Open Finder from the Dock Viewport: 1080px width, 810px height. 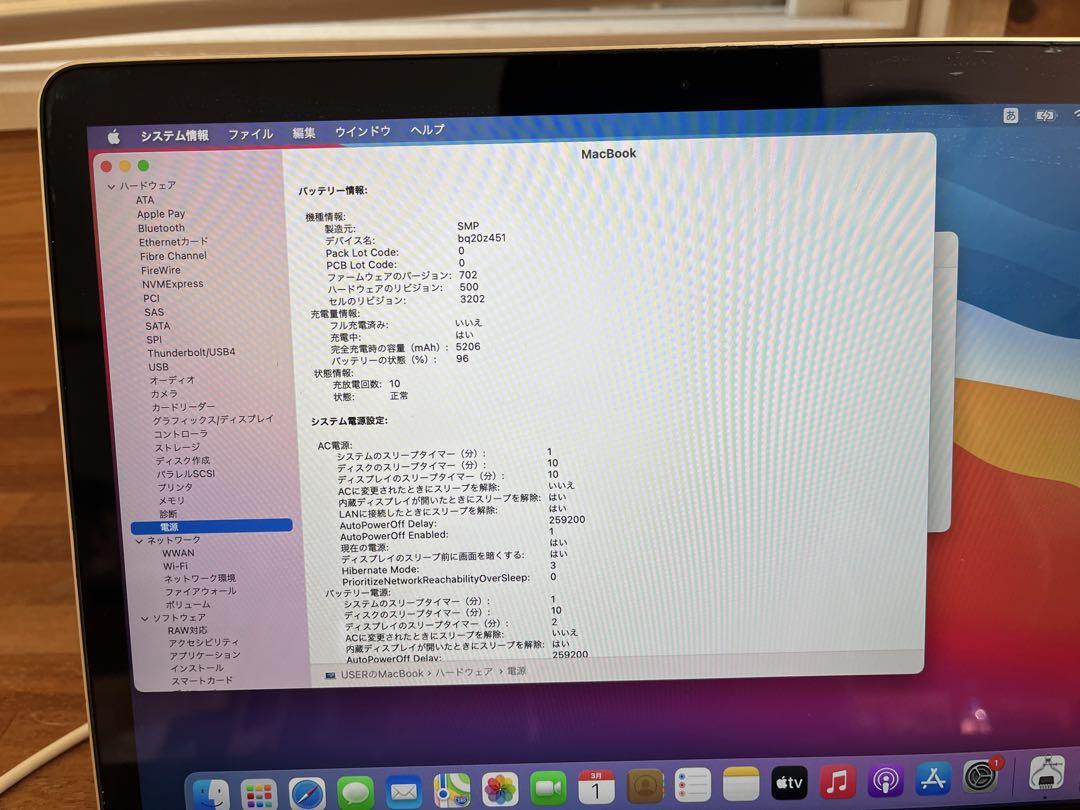pyautogui.click(x=211, y=793)
